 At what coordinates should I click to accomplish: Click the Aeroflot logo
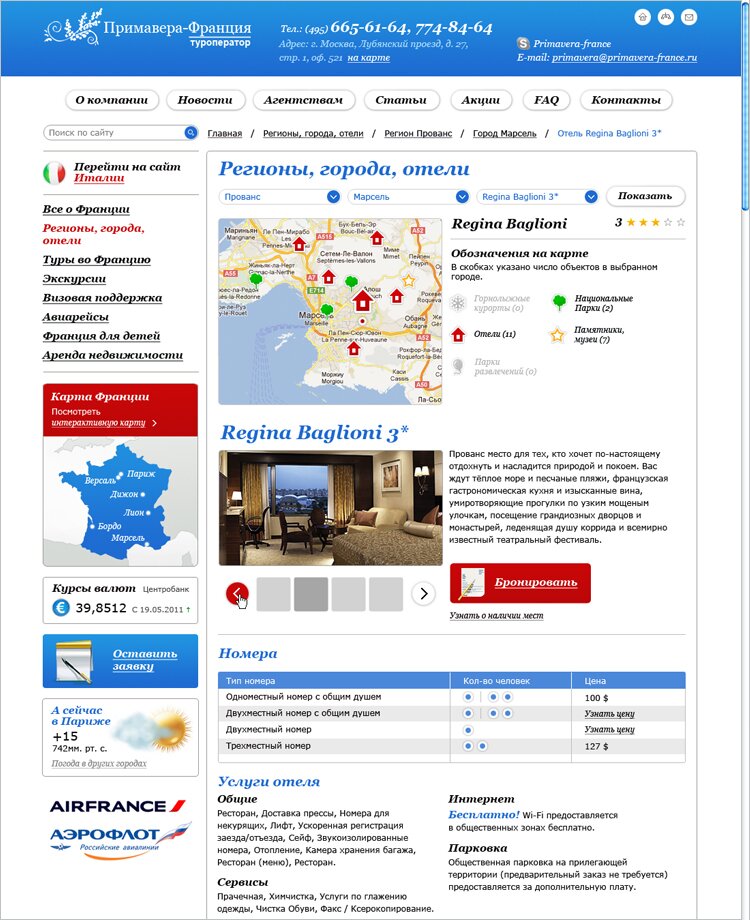click(120, 840)
